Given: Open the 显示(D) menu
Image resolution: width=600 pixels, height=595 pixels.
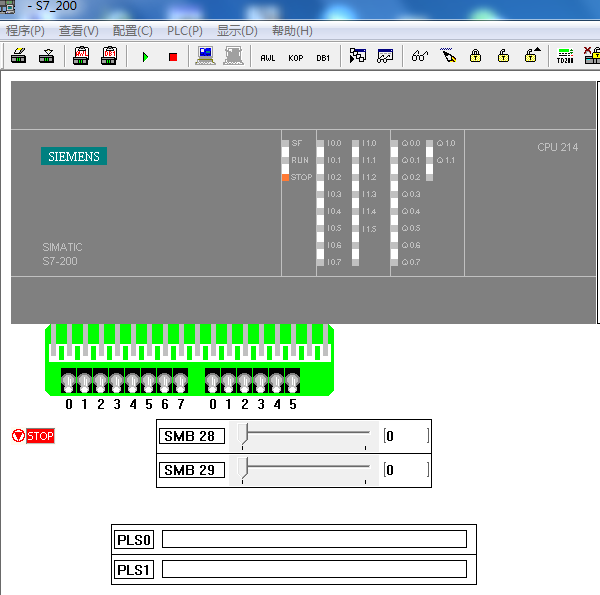Looking at the screenshot, I should (x=237, y=31).
